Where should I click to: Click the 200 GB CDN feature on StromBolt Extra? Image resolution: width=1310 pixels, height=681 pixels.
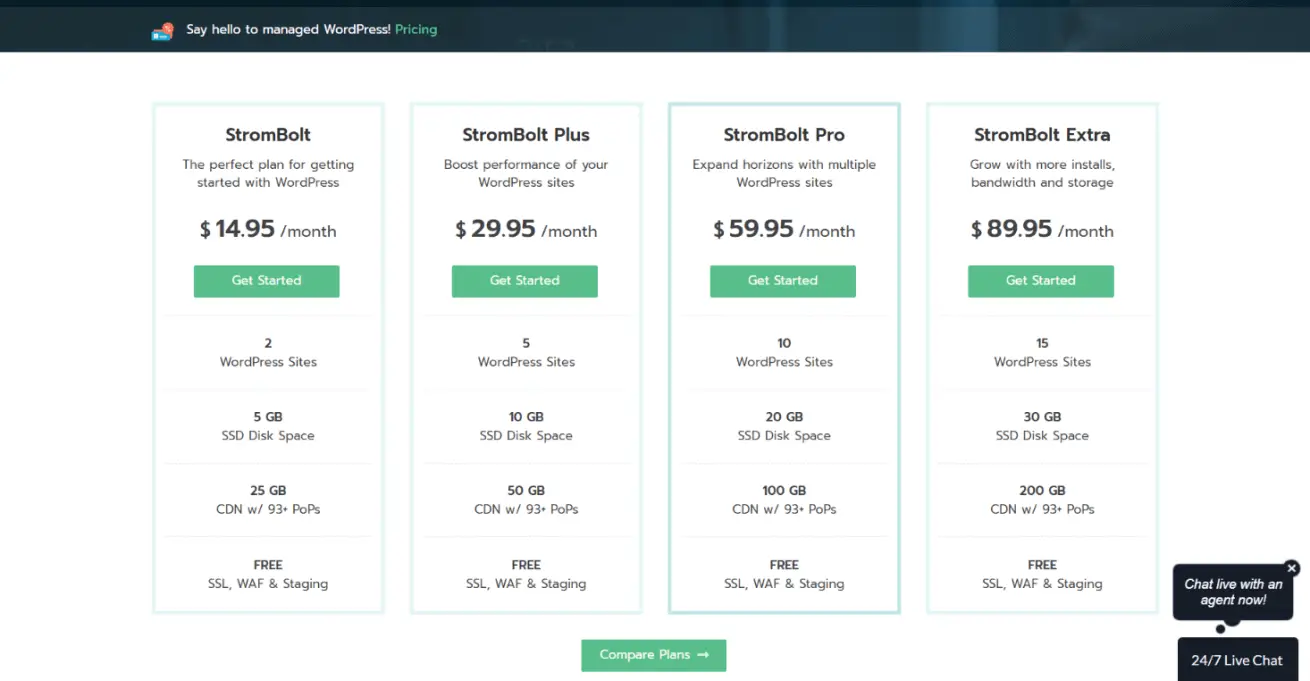tap(1042, 499)
